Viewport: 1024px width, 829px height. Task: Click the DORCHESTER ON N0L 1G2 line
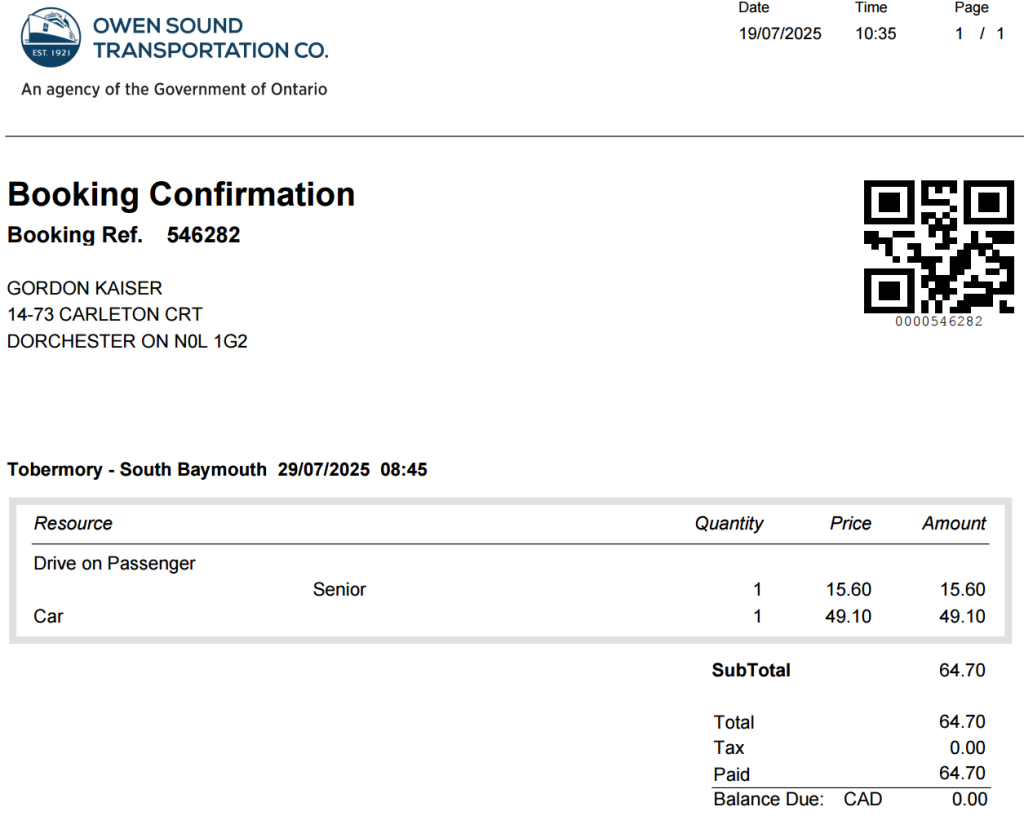[x=127, y=342]
